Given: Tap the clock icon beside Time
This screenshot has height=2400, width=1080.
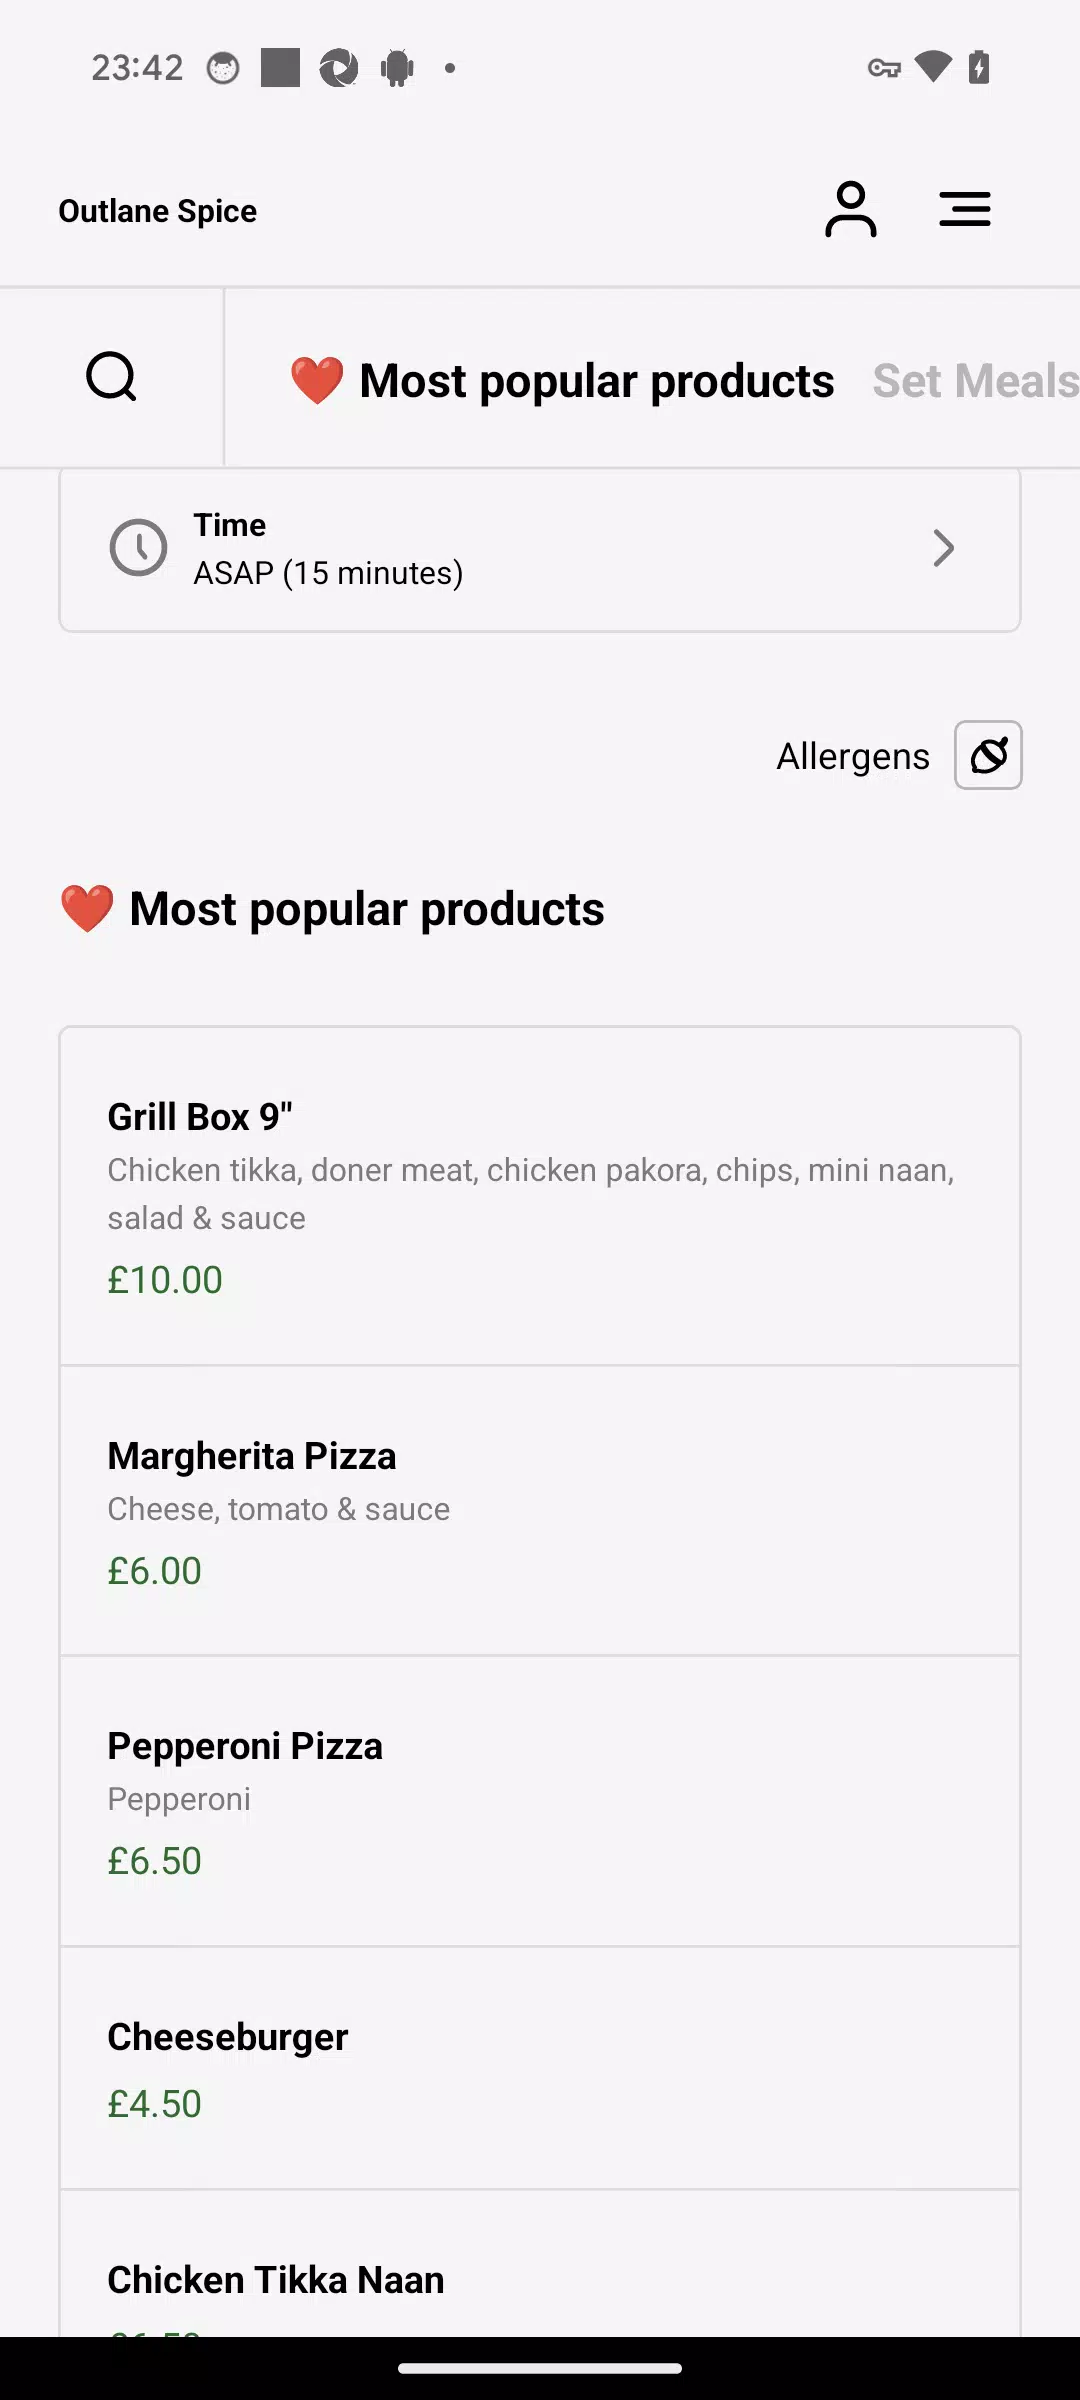Looking at the screenshot, I should click(x=138, y=548).
